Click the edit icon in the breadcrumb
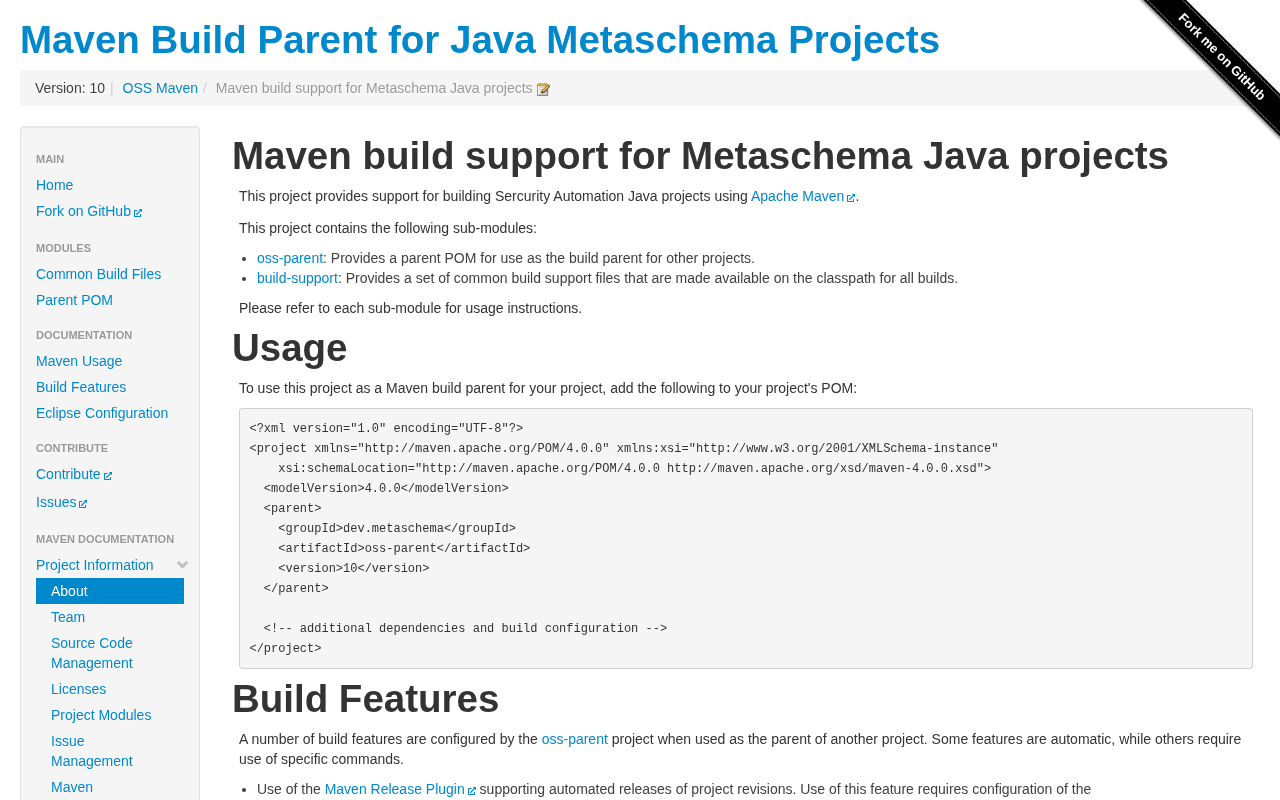Viewport: 1280px width, 800px height. tap(543, 89)
